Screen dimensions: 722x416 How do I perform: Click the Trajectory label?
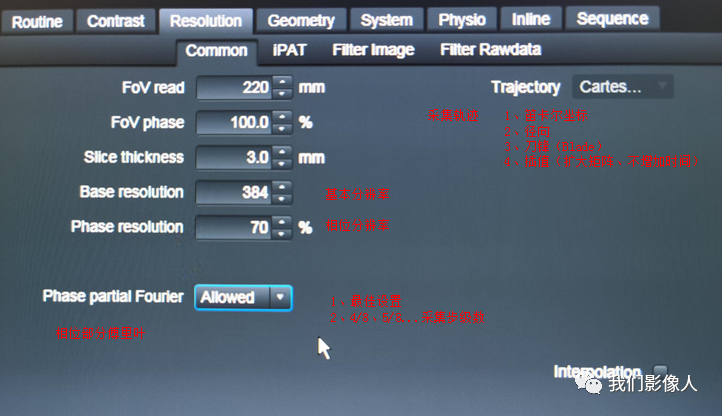click(525, 87)
